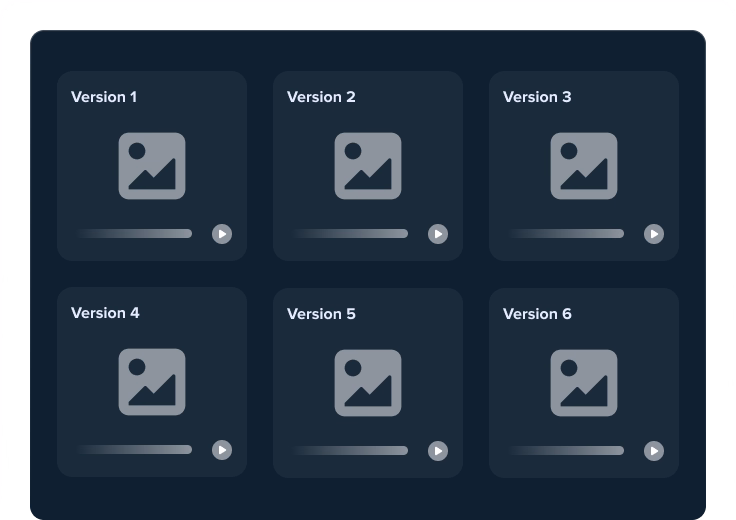This screenshot has height=520, width=736.
Task: Select the Version 2 title label
Action: 321,97
